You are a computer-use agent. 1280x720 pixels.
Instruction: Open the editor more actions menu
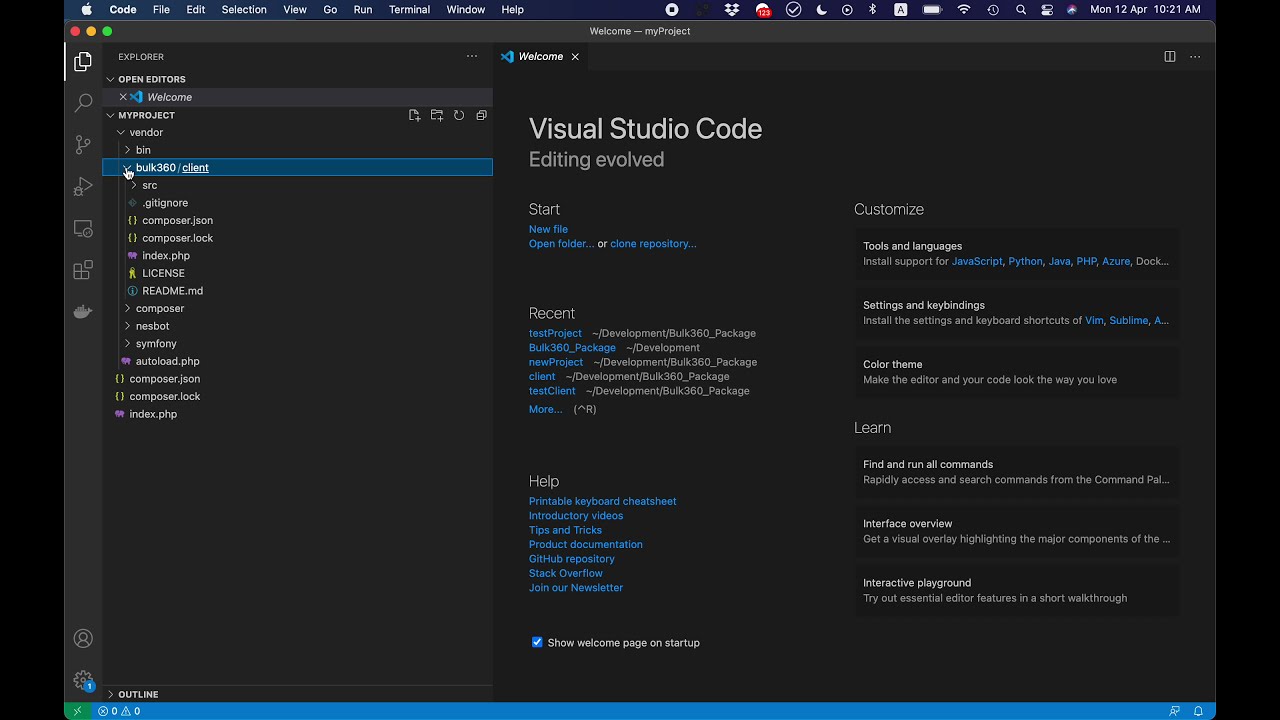(1195, 57)
